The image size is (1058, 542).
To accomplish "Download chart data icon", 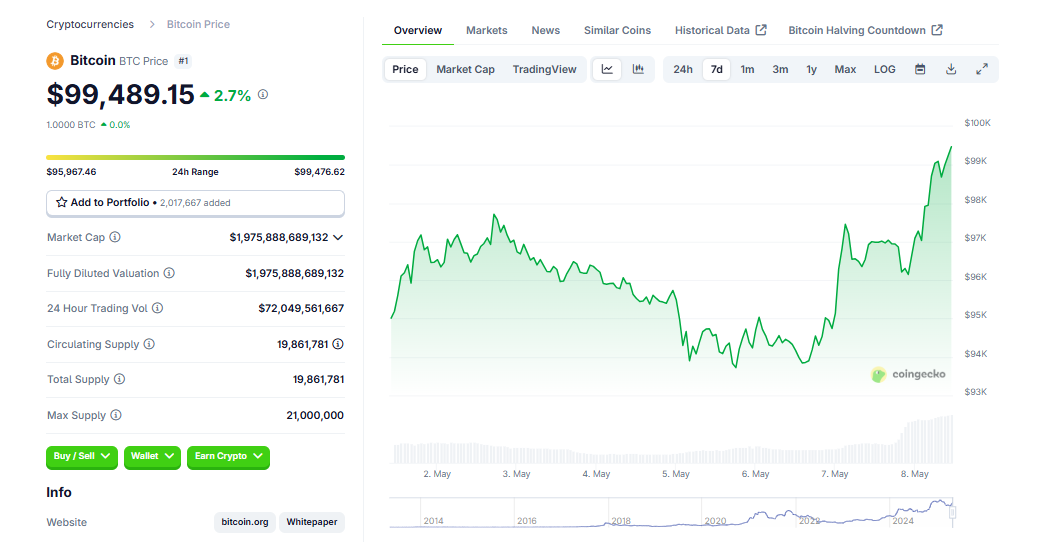I will (x=951, y=69).
